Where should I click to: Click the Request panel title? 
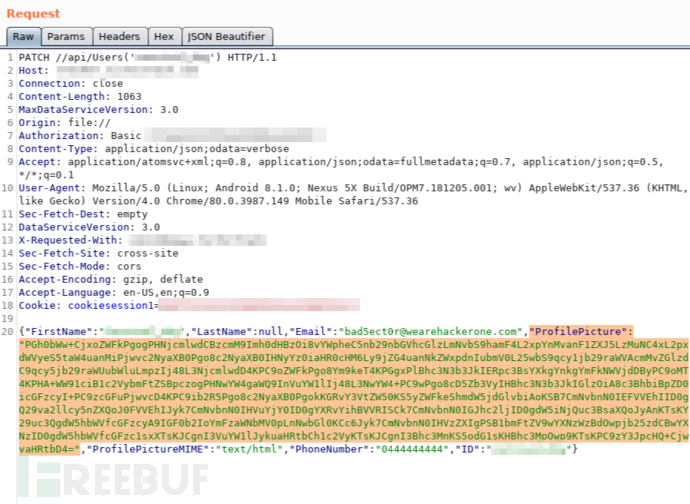click(33, 14)
